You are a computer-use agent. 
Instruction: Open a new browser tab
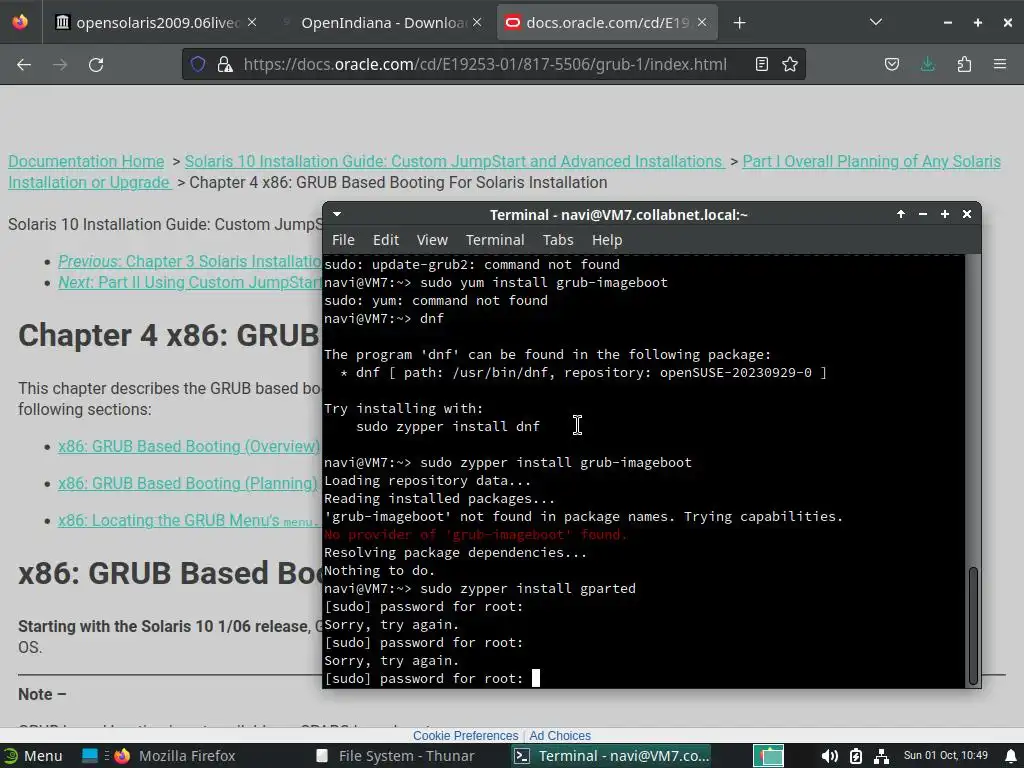739,23
